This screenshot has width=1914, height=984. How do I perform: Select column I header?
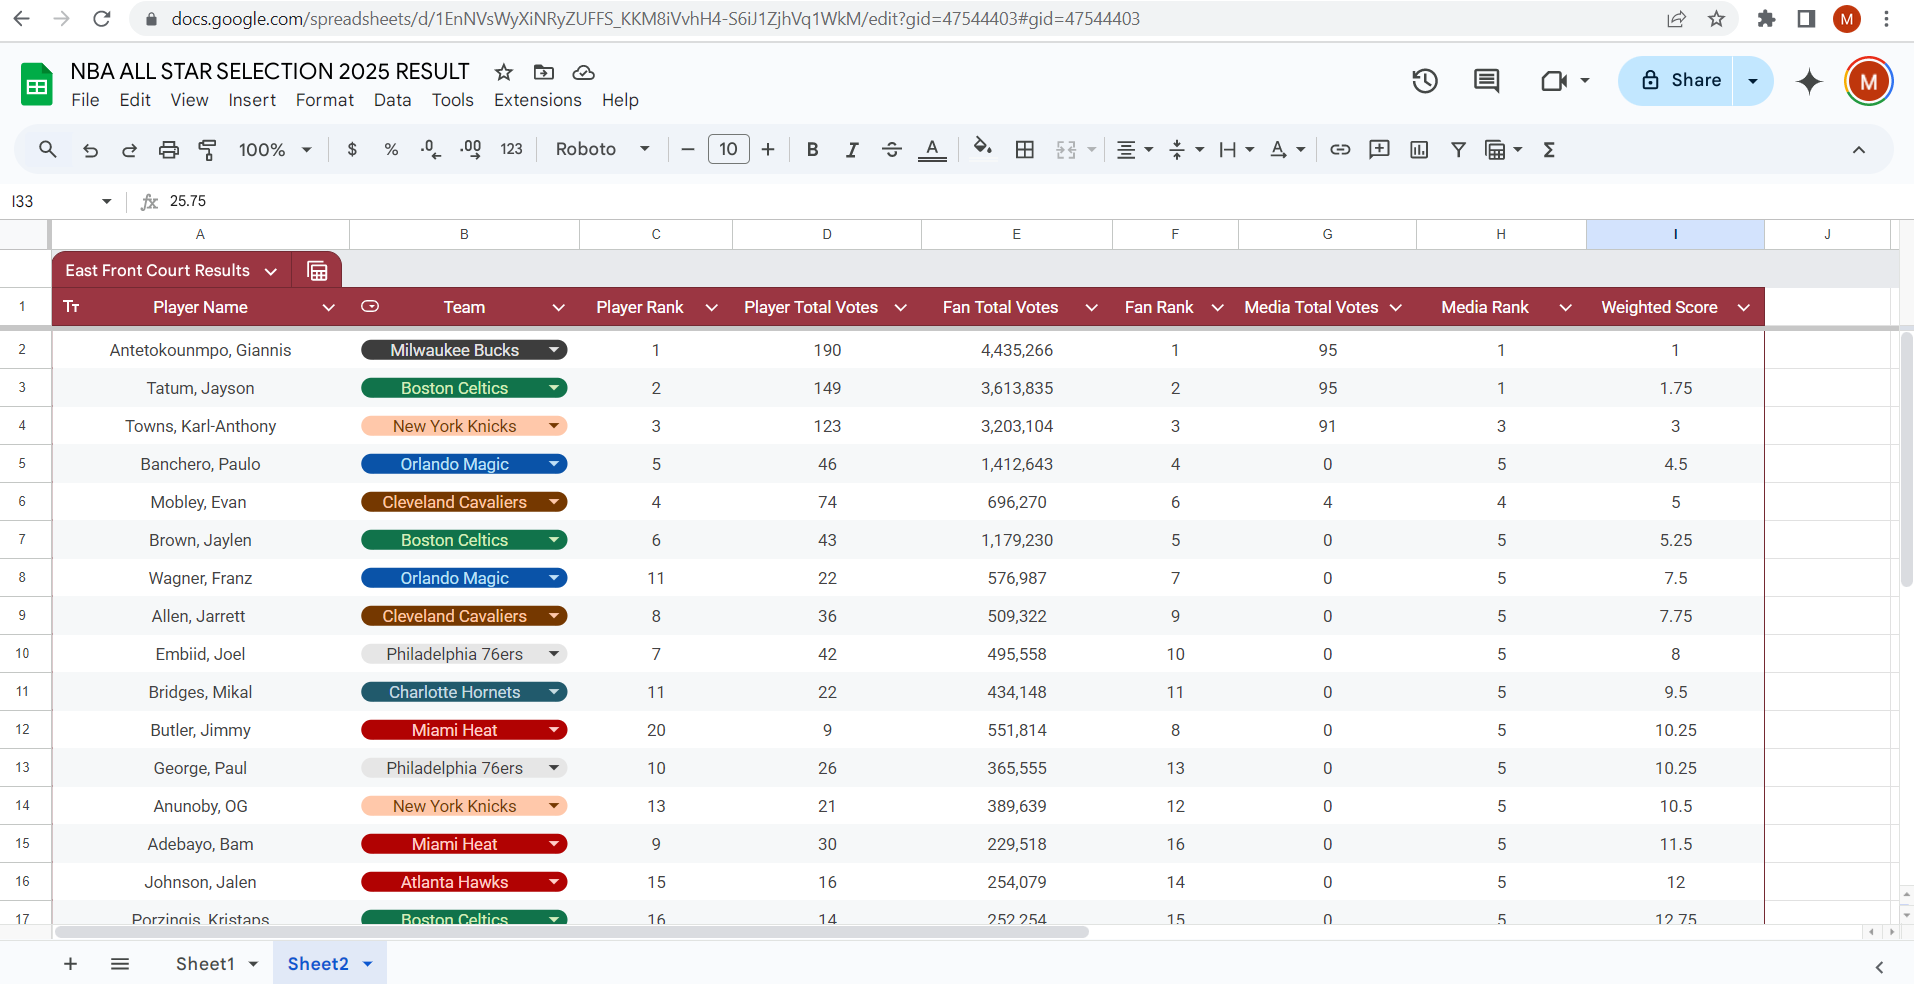point(1675,234)
